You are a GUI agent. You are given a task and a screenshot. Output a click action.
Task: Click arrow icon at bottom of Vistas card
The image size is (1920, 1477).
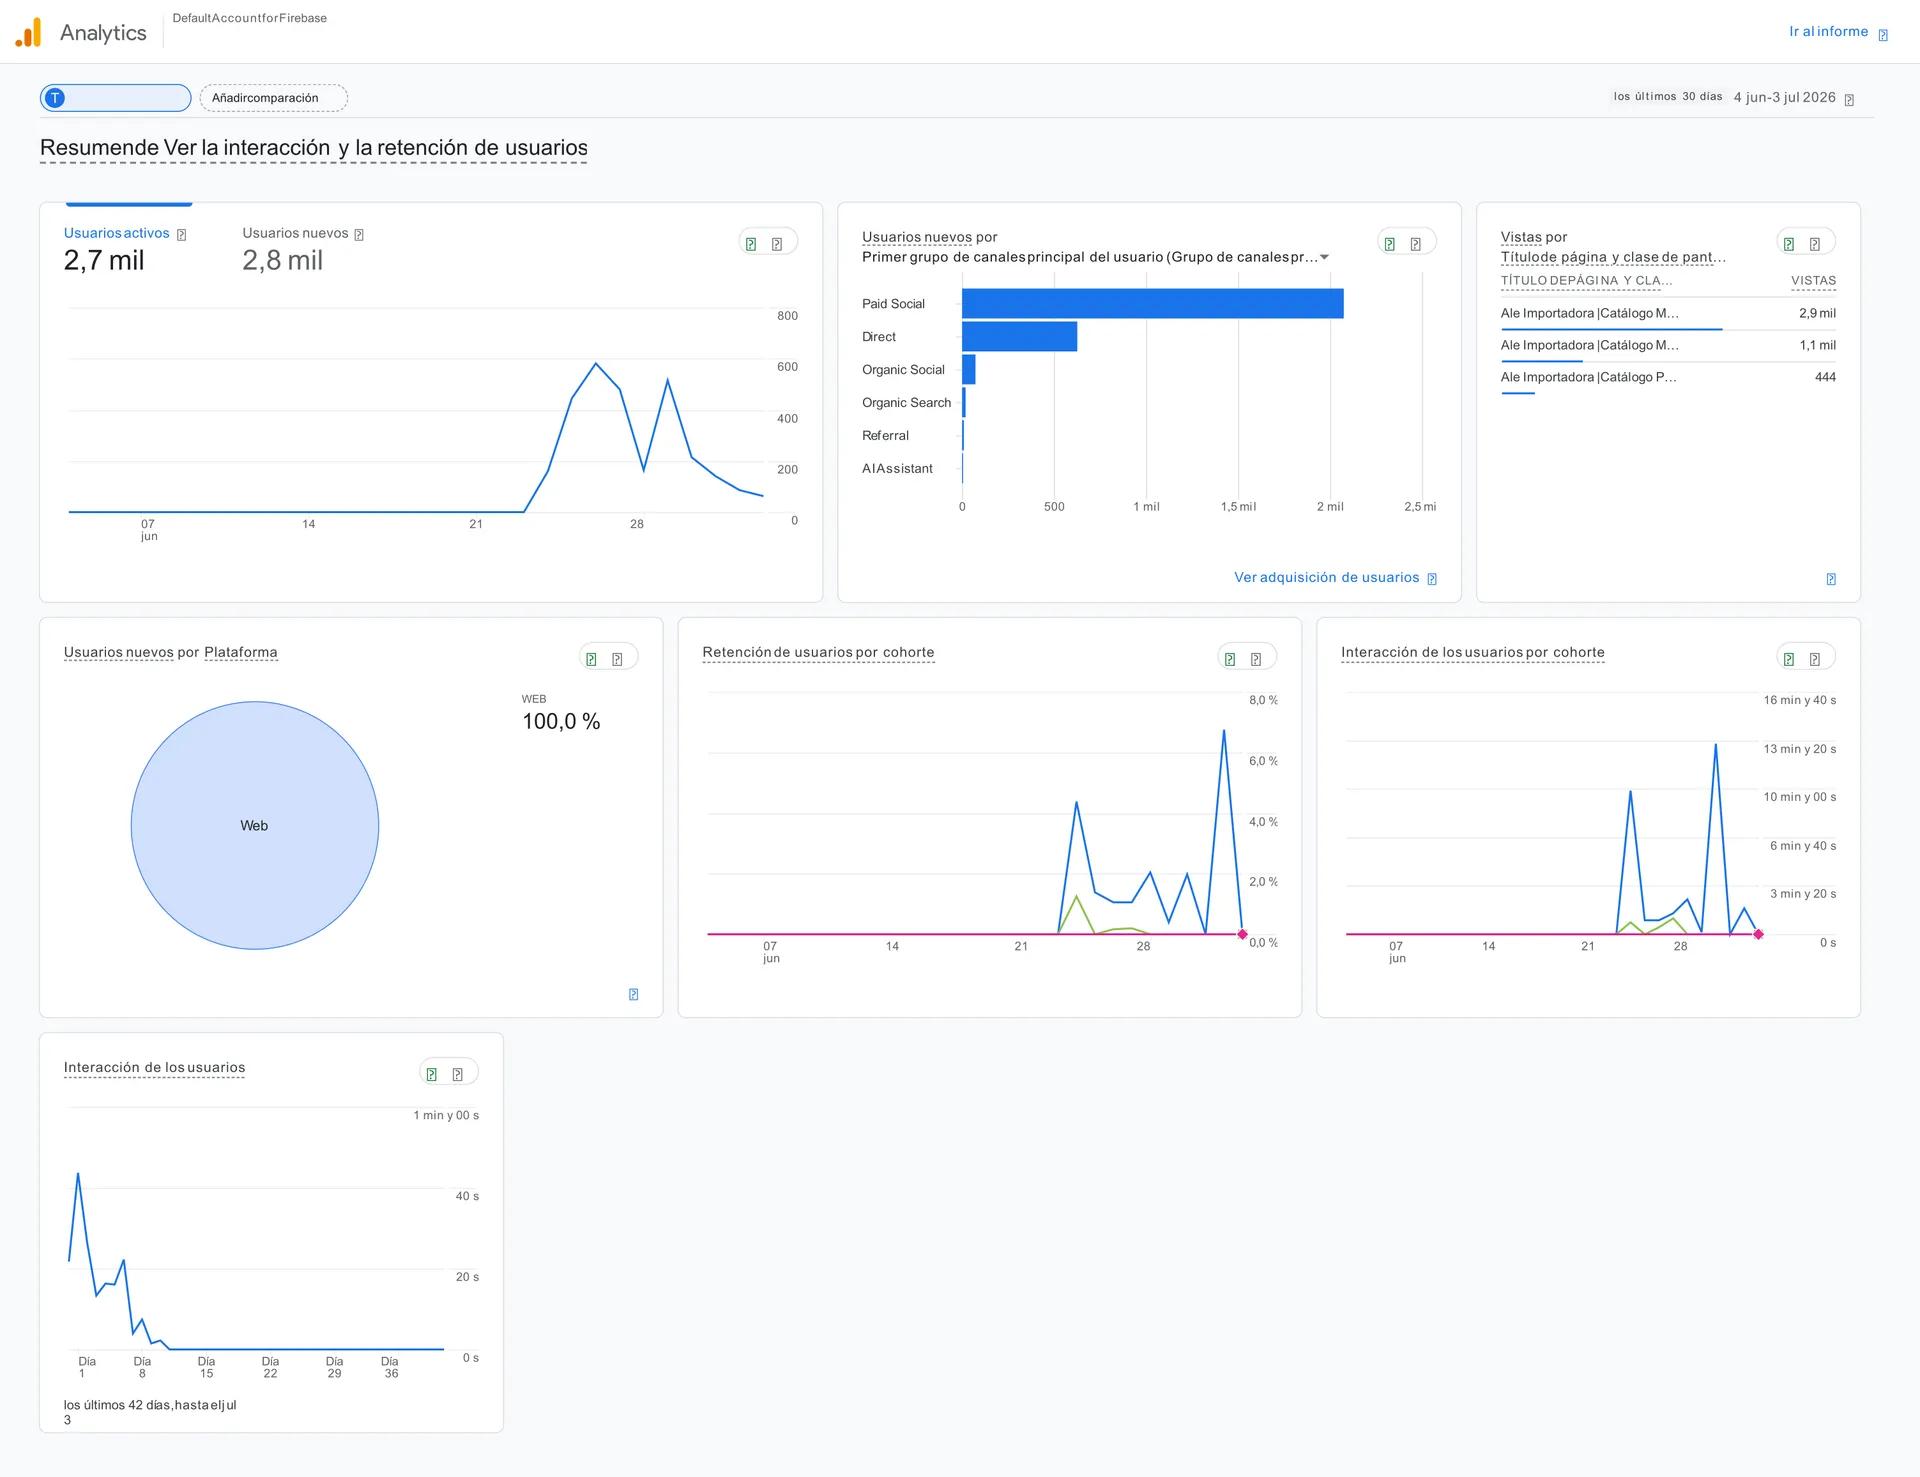click(x=1831, y=579)
